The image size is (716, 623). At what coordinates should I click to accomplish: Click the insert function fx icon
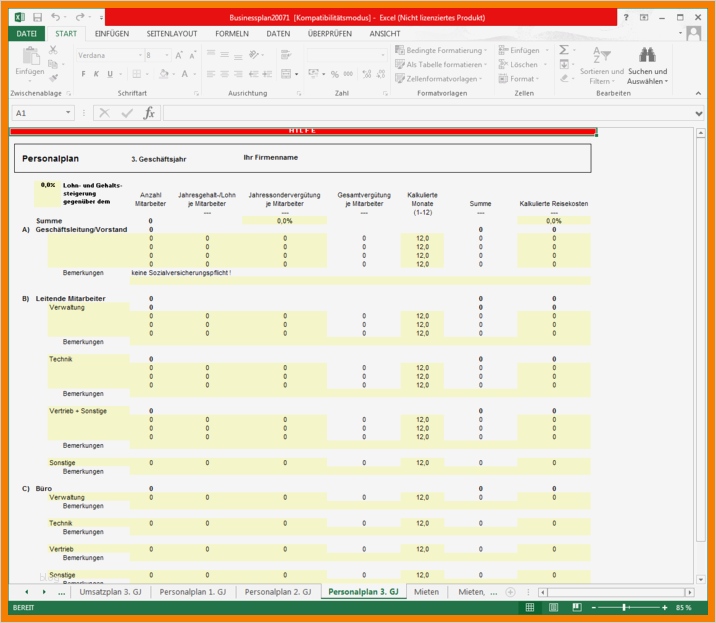click(149, 113)
